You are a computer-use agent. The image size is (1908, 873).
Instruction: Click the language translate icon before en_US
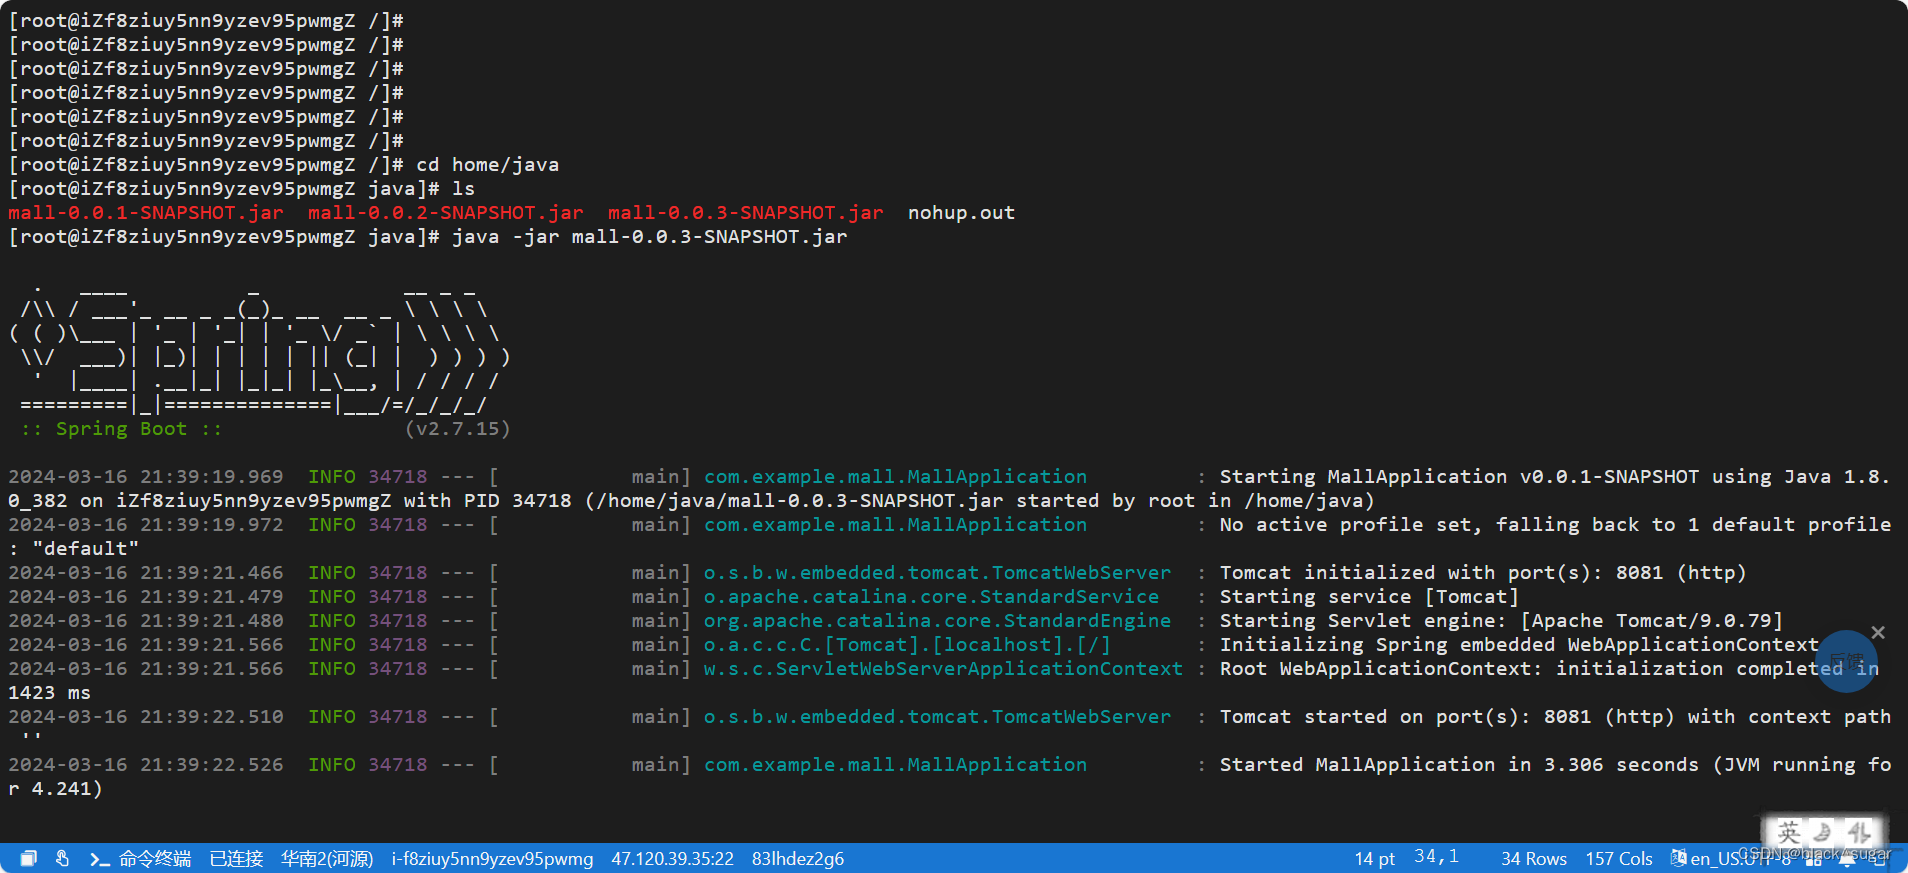point(1679,858)
